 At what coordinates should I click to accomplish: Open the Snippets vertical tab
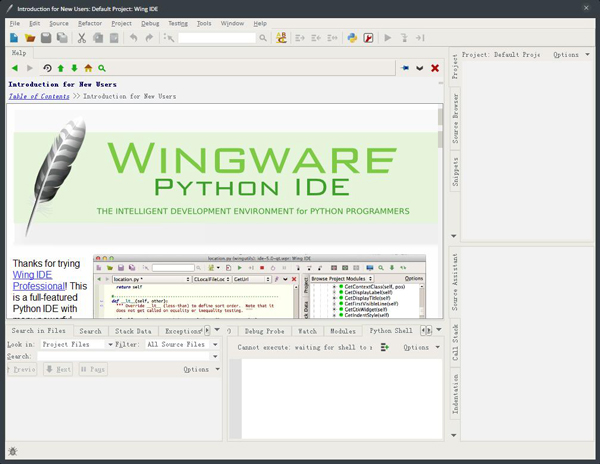click(455, 172)
